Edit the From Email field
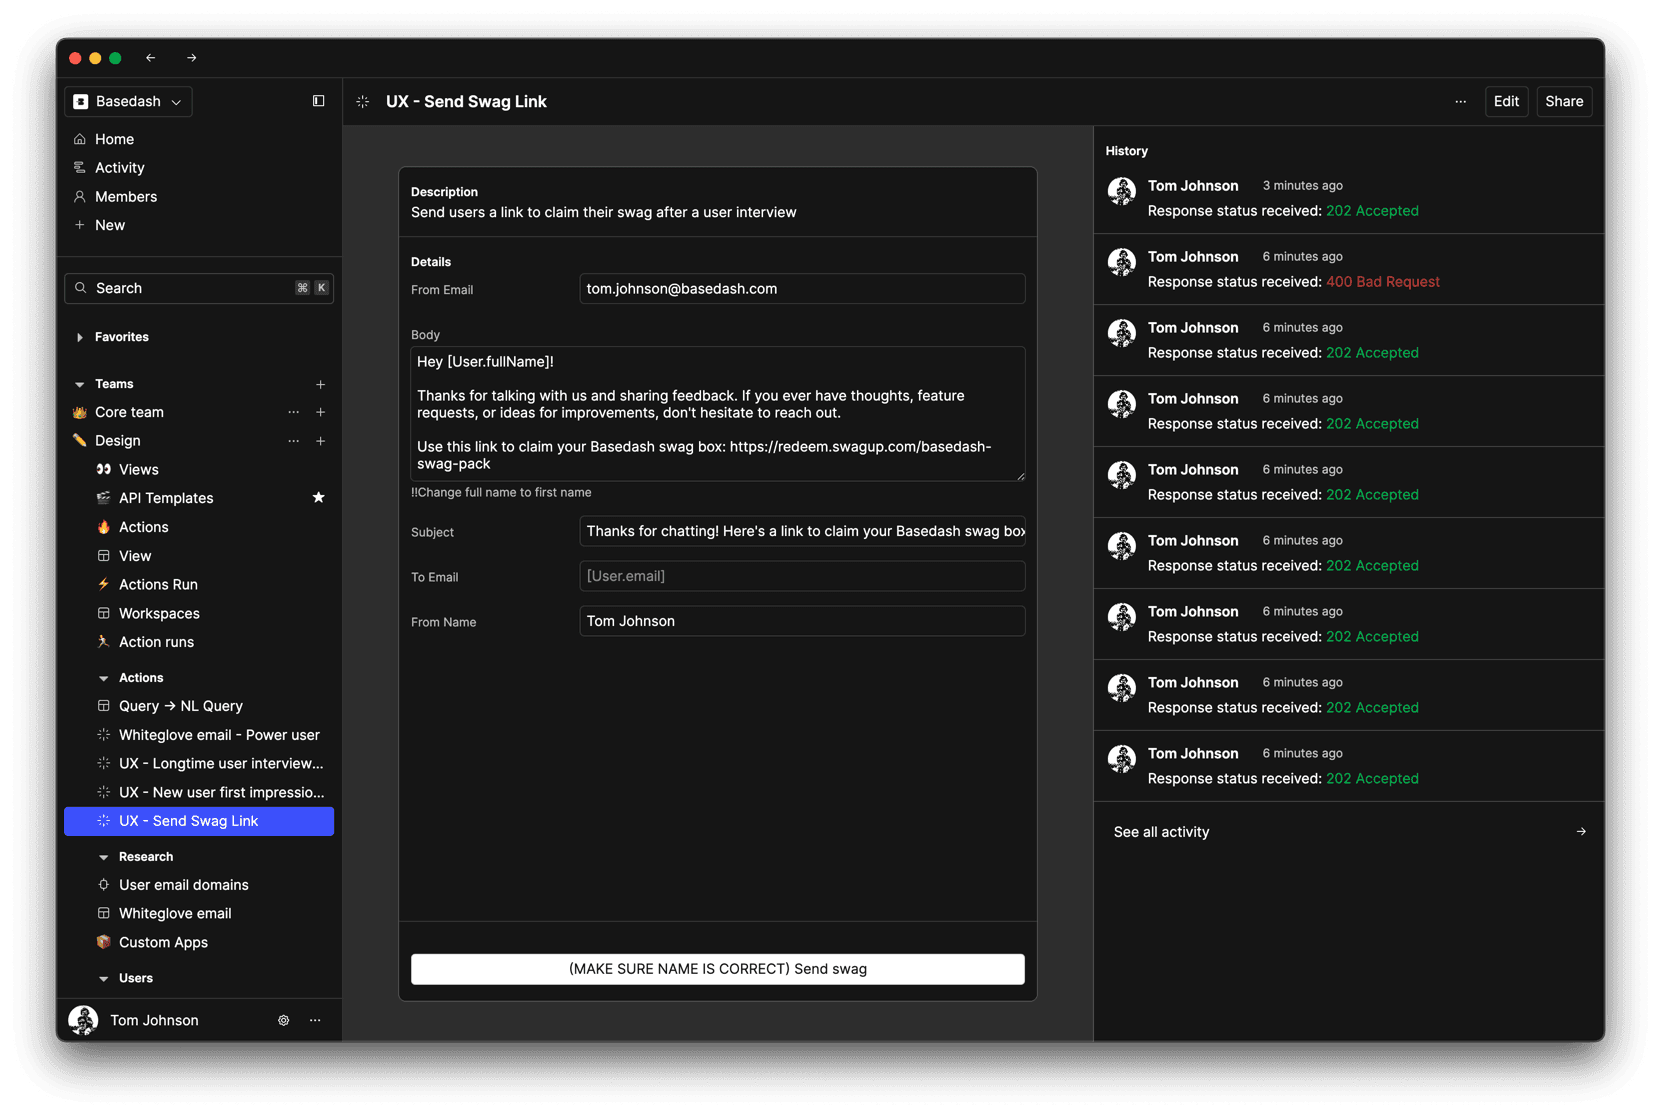This screenshot has height=1116, width=1661. [x=802, y=289]
